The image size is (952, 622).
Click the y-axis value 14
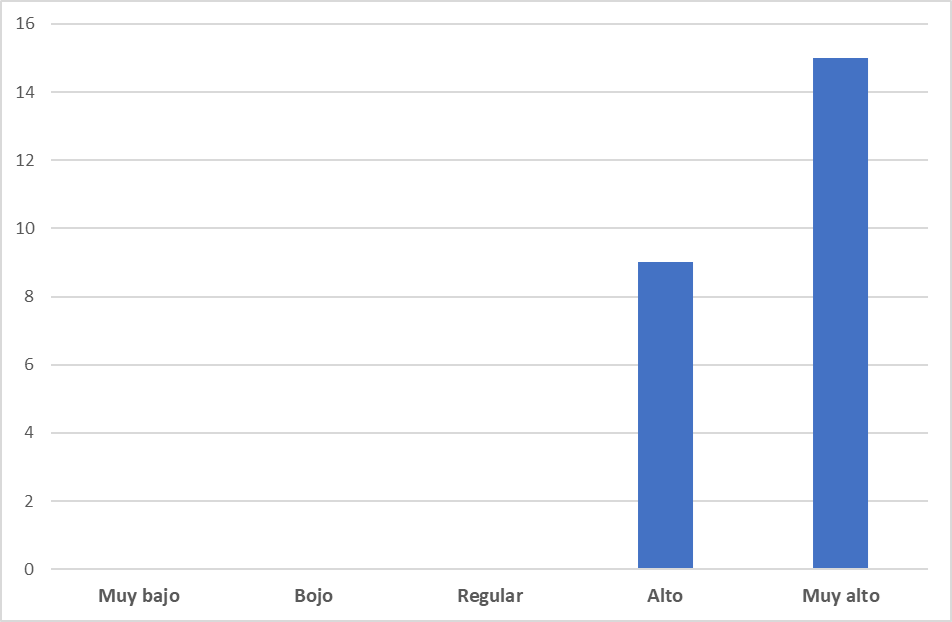[26, 92]
